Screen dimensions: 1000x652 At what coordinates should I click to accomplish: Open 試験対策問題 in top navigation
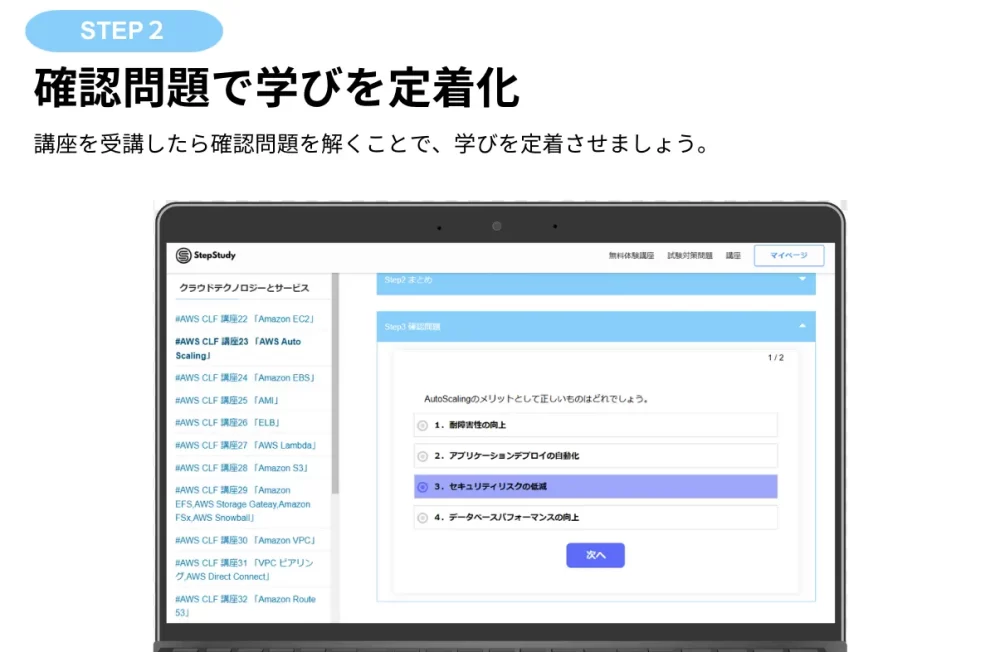click(690, 256)
